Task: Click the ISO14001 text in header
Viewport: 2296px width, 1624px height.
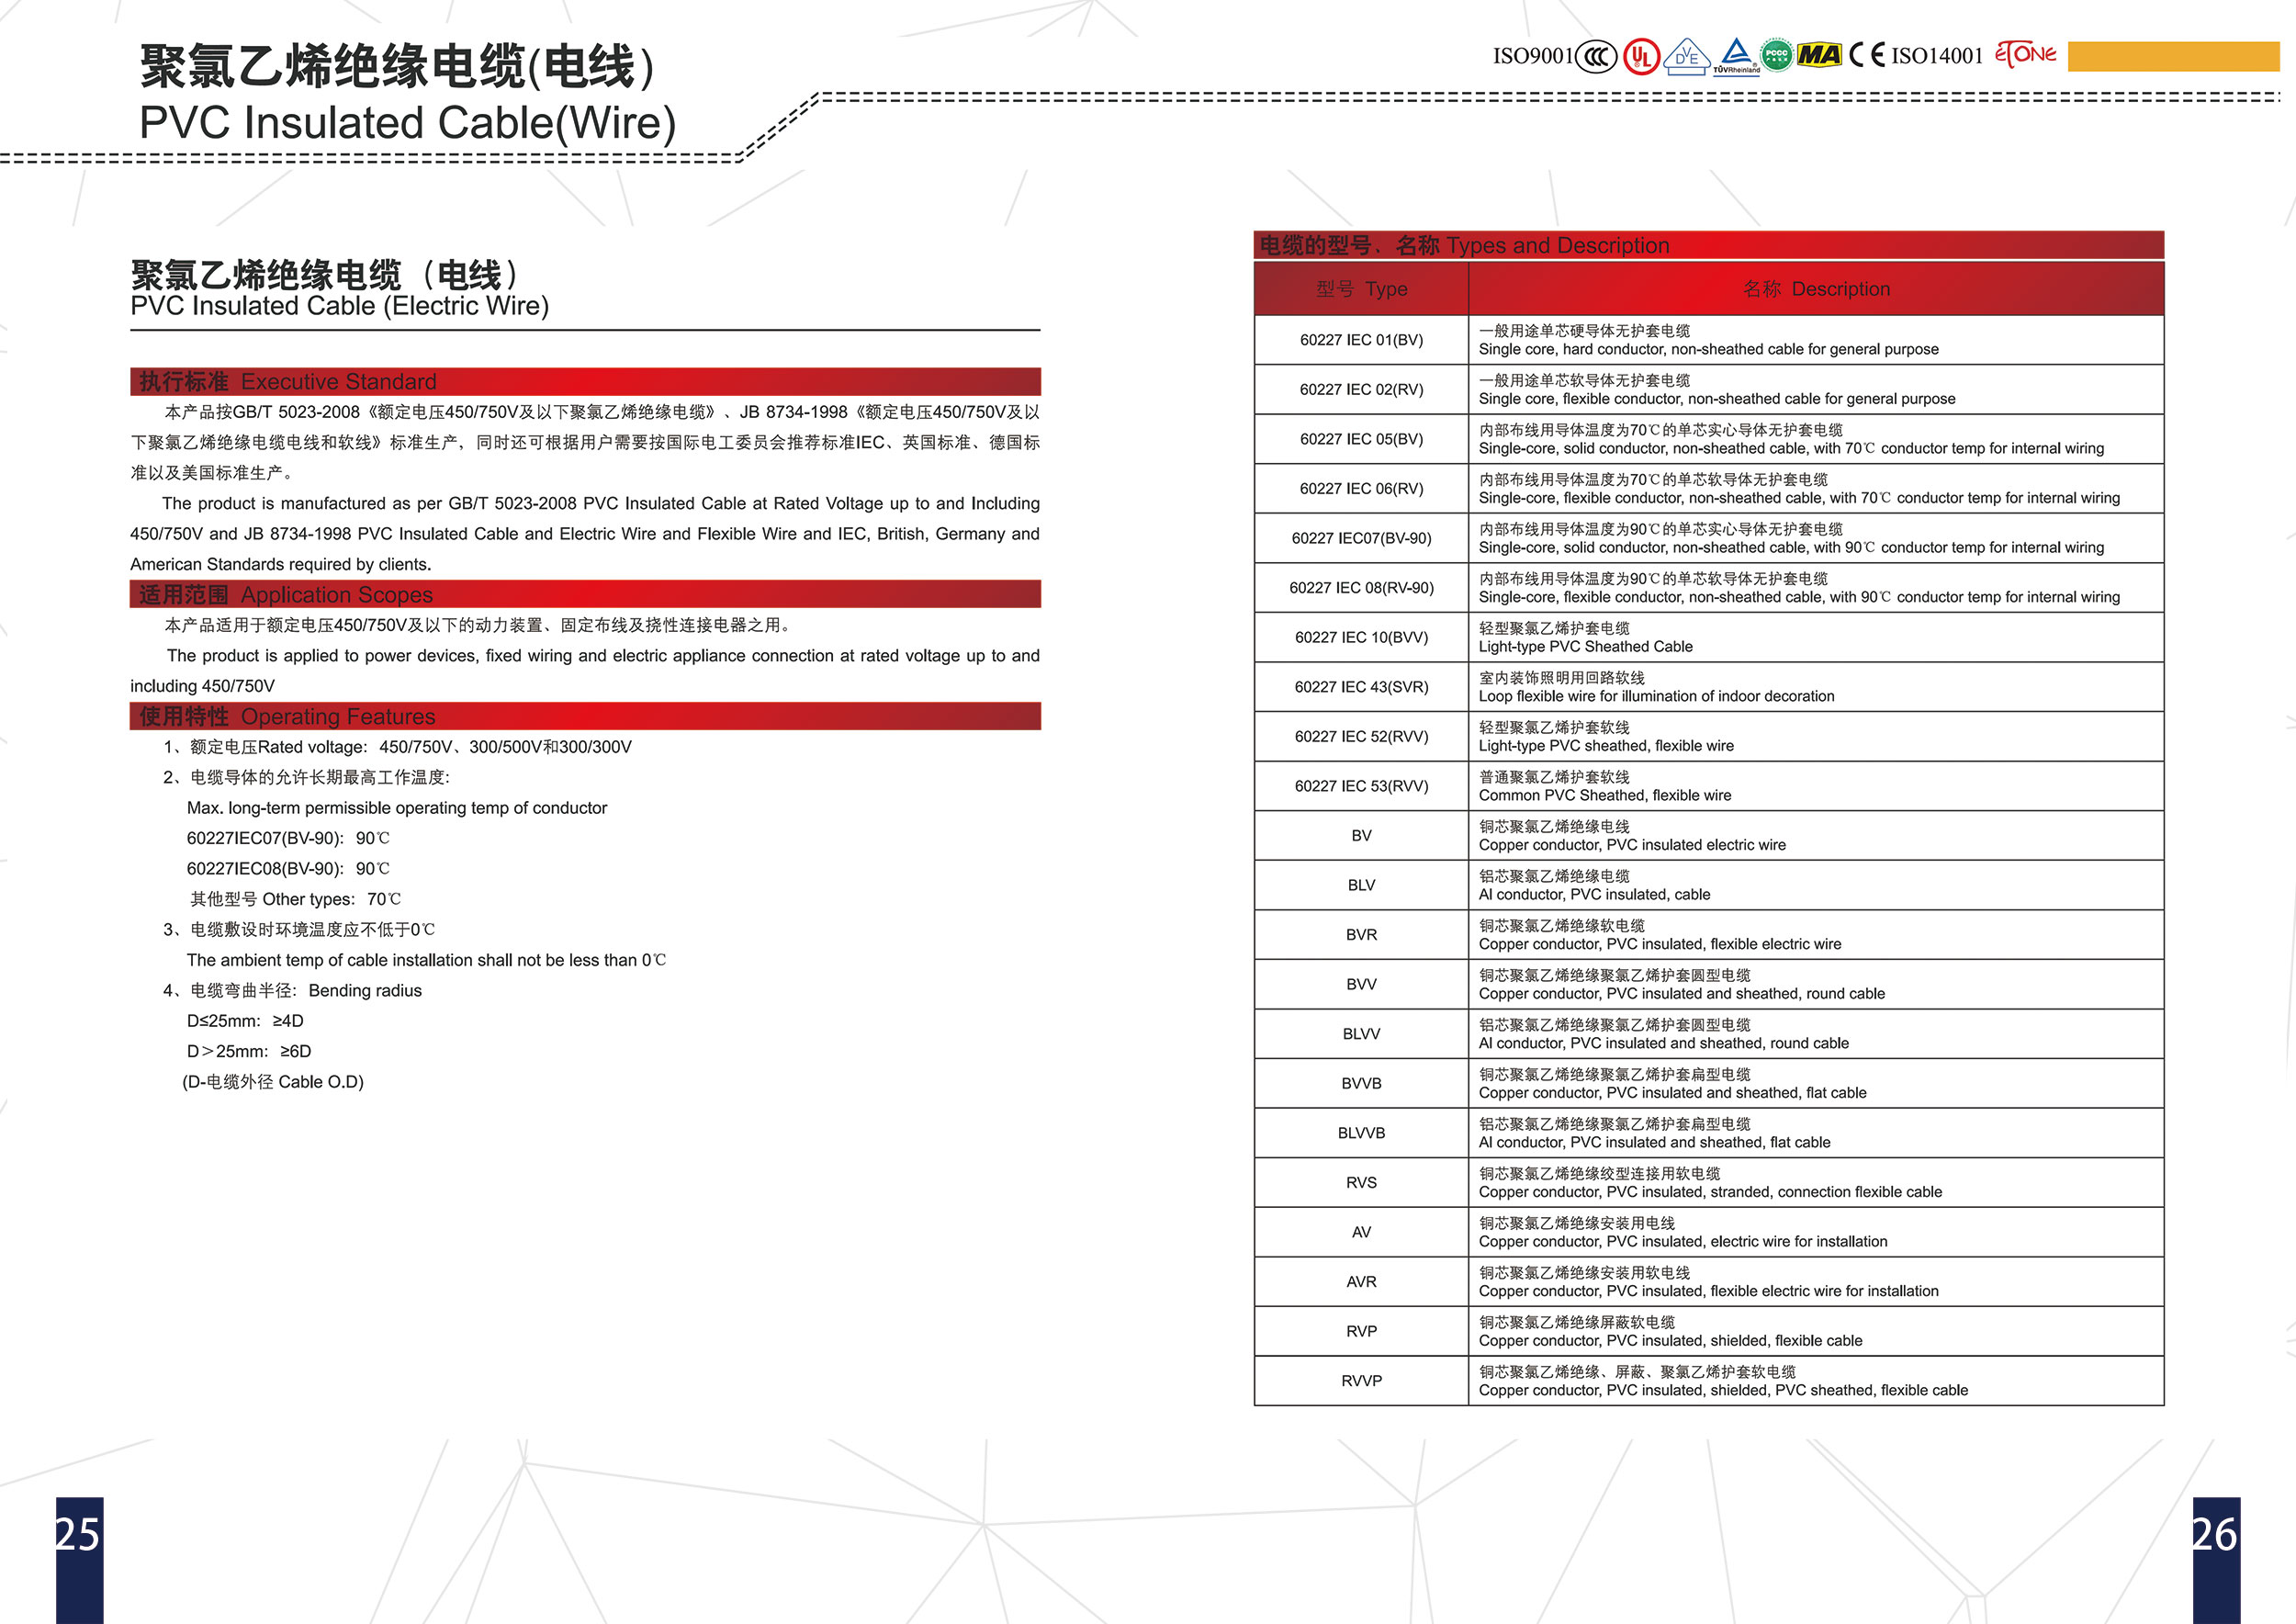Action: [1937, 56]
